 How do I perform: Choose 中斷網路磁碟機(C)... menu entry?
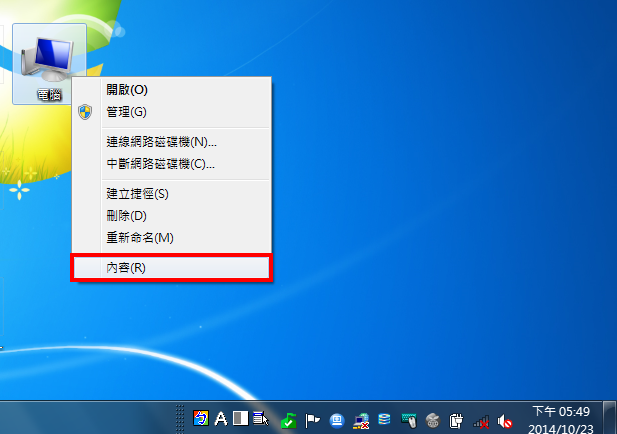[161, 163]
